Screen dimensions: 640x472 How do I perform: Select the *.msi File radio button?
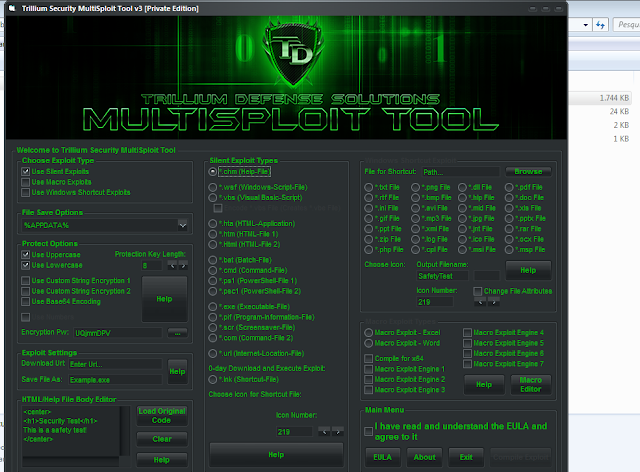(x=462, y=249)
